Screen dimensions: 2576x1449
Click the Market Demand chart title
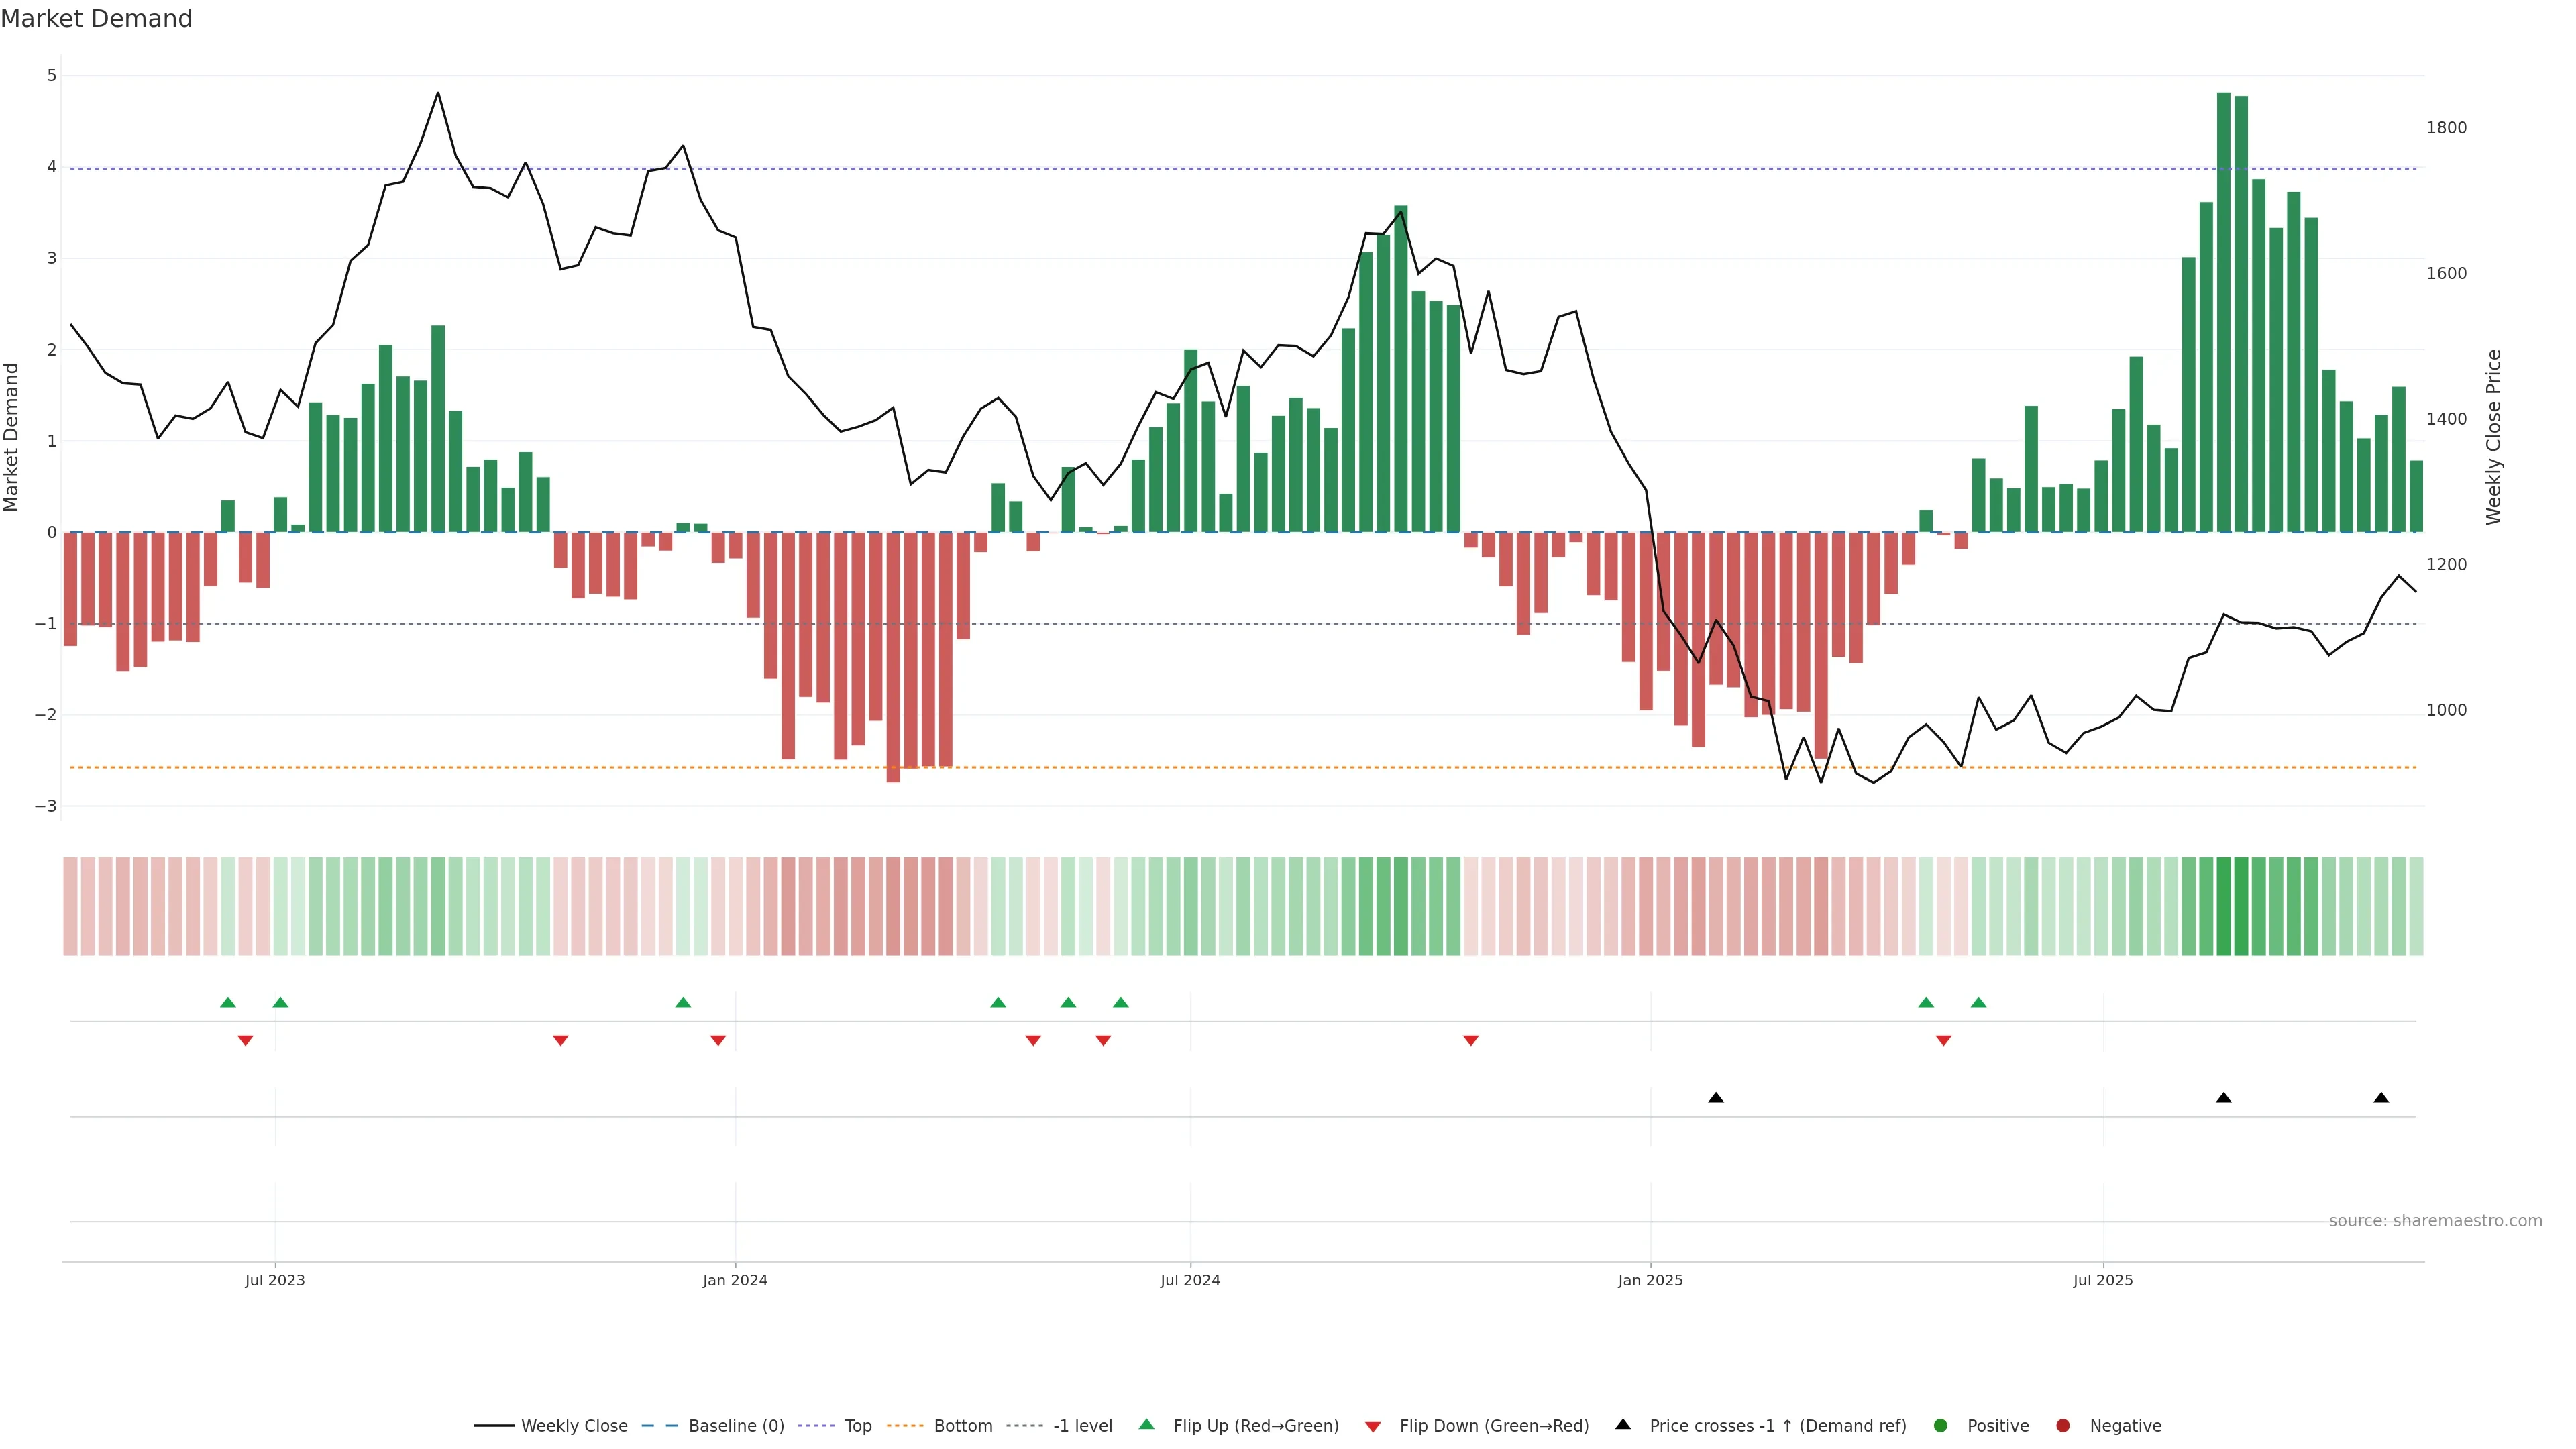coord(96,19)
